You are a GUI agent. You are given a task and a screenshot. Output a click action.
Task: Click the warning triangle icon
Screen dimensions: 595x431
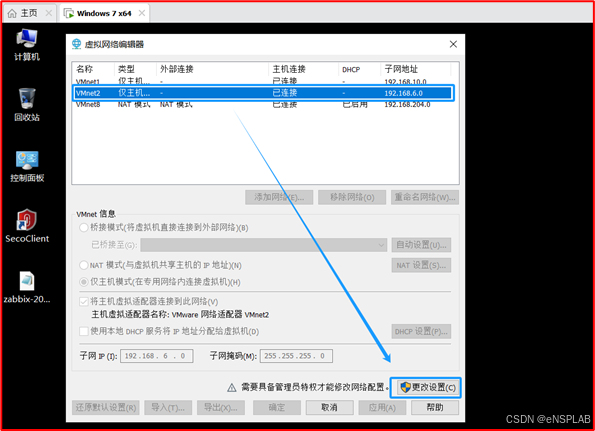pyautogui.click(x=231, y=388)
